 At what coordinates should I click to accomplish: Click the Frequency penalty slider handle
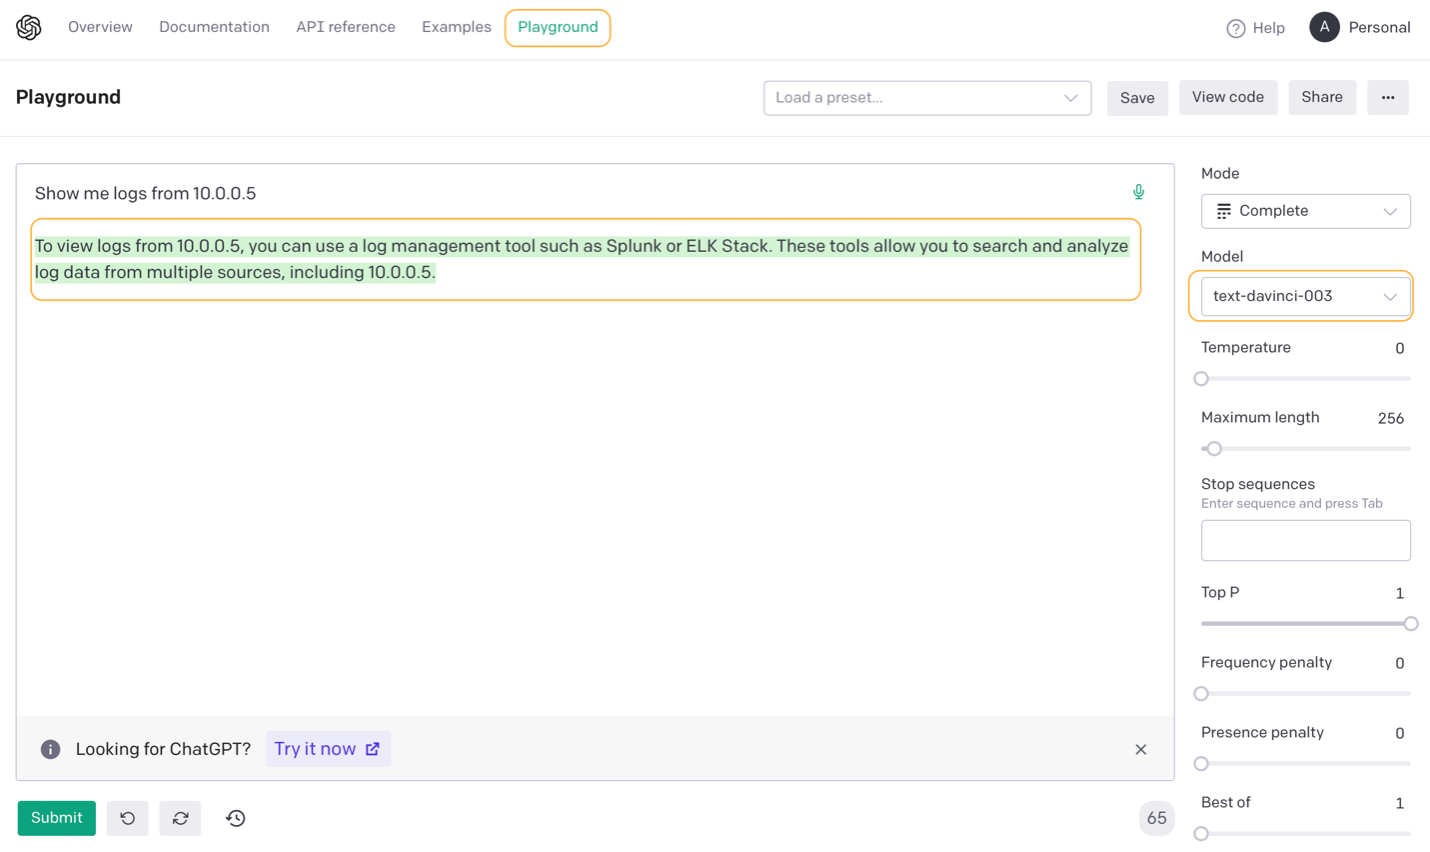[1201, 694]
